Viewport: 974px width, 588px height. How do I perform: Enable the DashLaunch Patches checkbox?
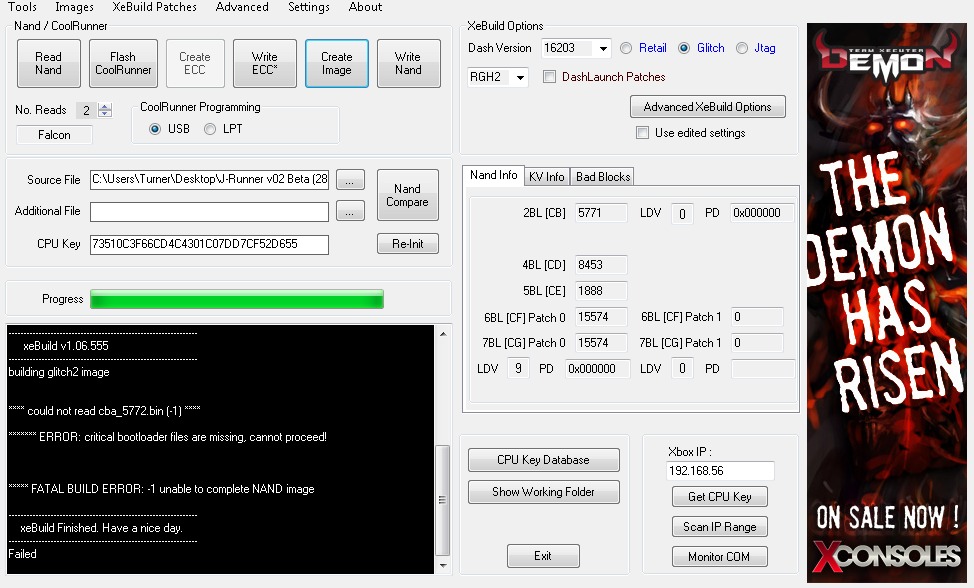(549, 77)
